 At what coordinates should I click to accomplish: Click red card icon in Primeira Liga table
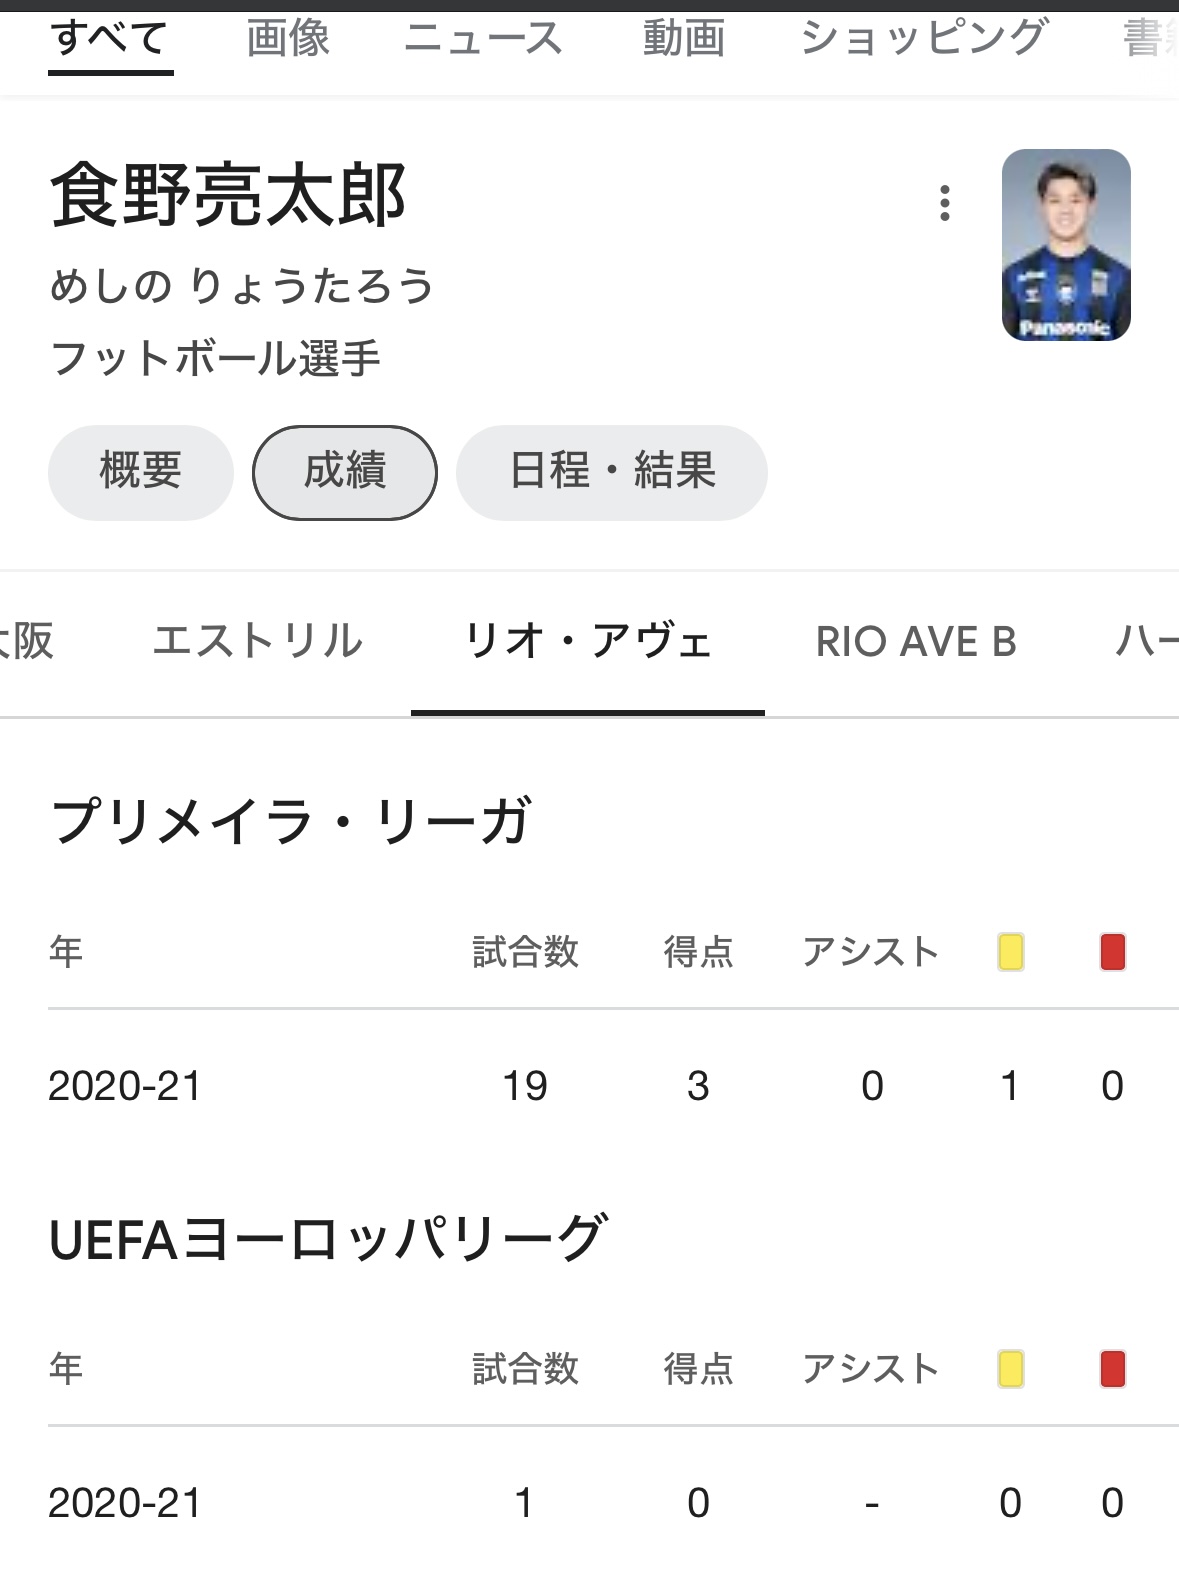click(1113, 952)
